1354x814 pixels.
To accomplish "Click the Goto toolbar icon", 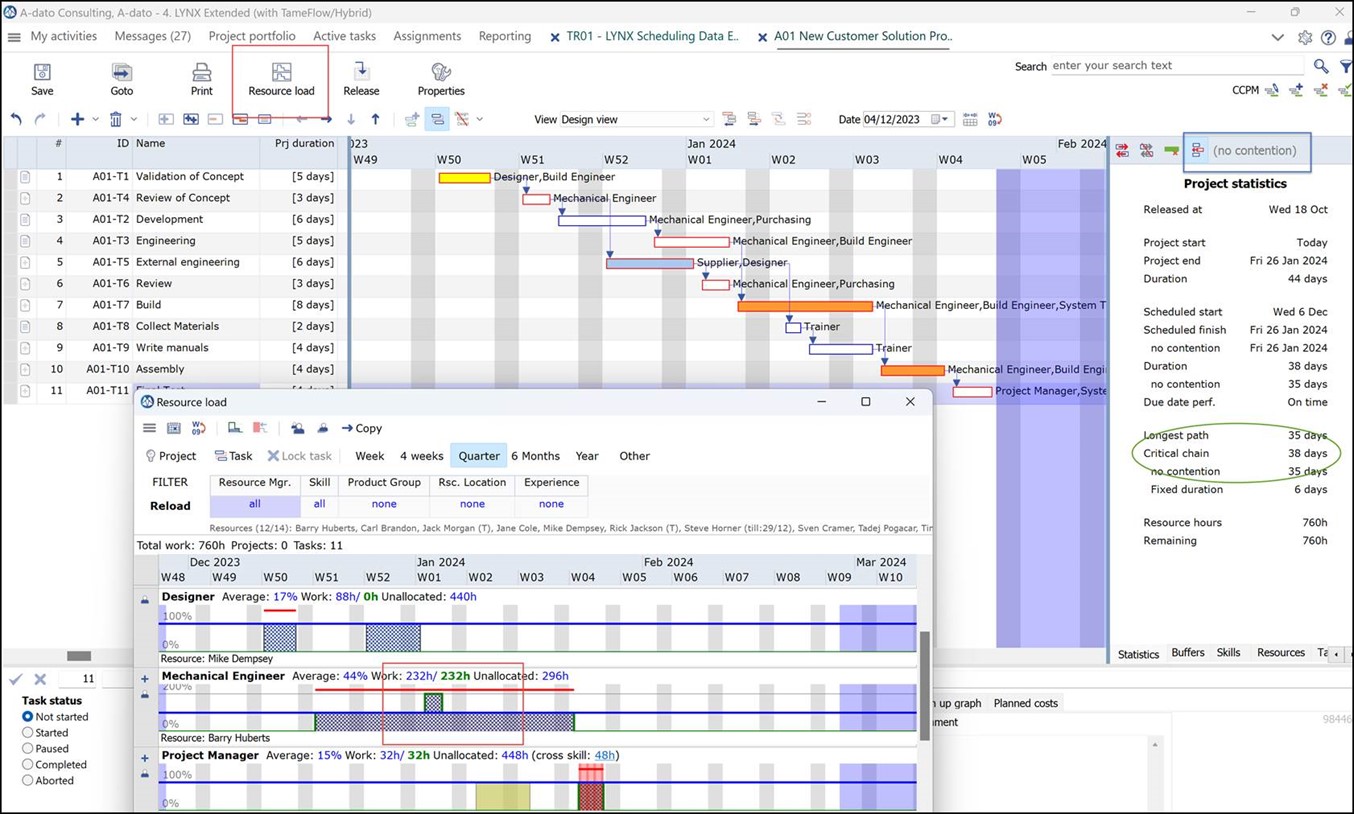I will pos(121,79).
